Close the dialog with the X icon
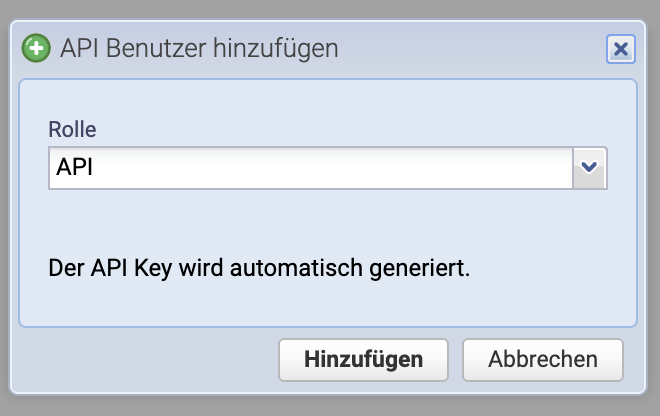Screen dimensions: 660x416 (620, 49)
